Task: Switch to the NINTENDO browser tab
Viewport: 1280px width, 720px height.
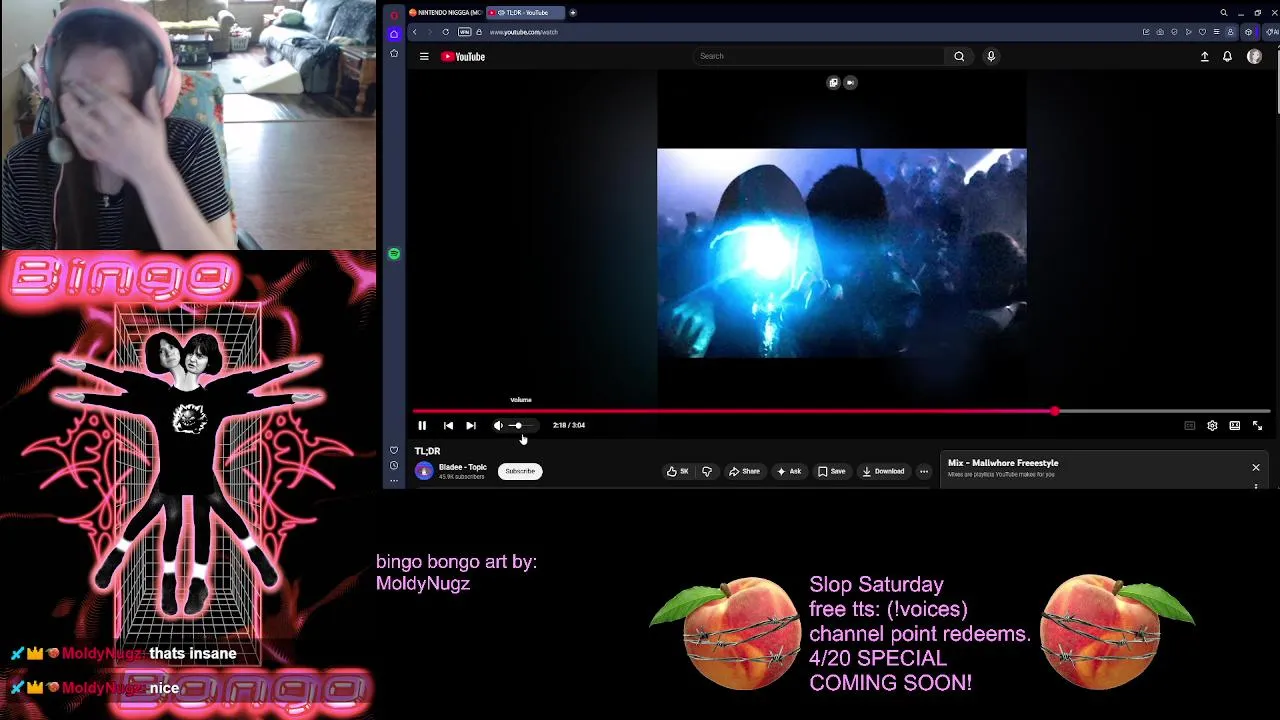Action: click(445, 12)
